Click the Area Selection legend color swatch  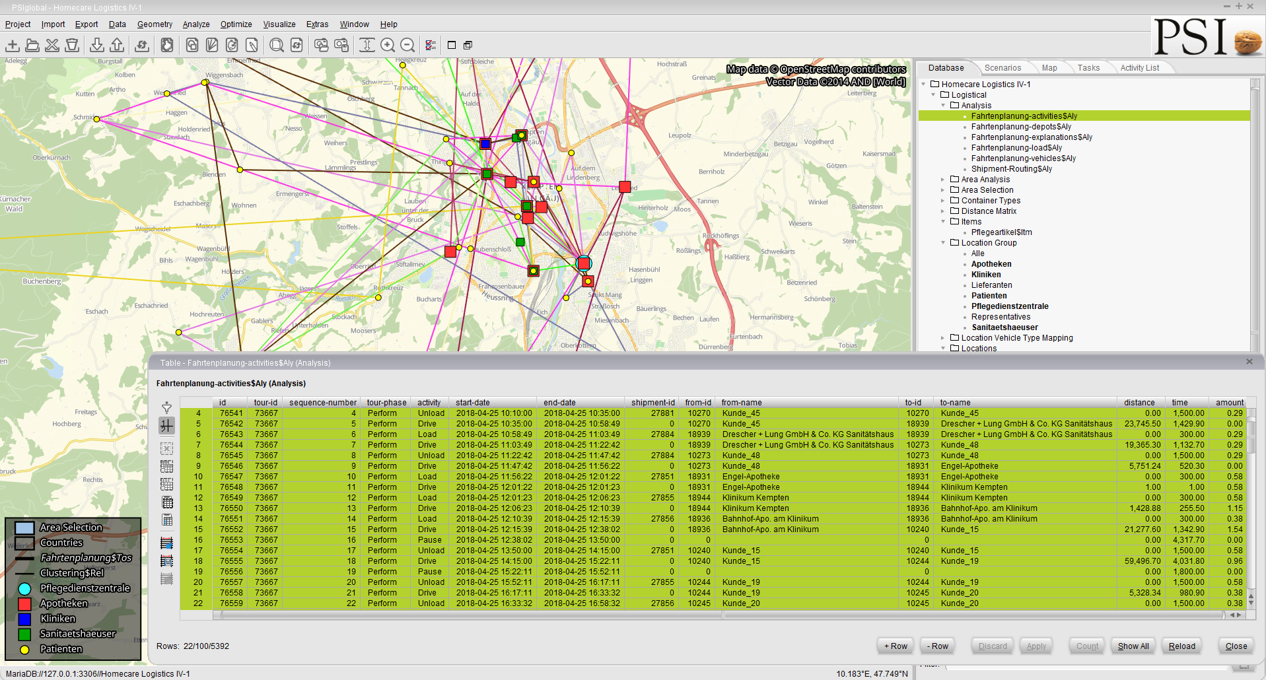(x=24, y=528)
